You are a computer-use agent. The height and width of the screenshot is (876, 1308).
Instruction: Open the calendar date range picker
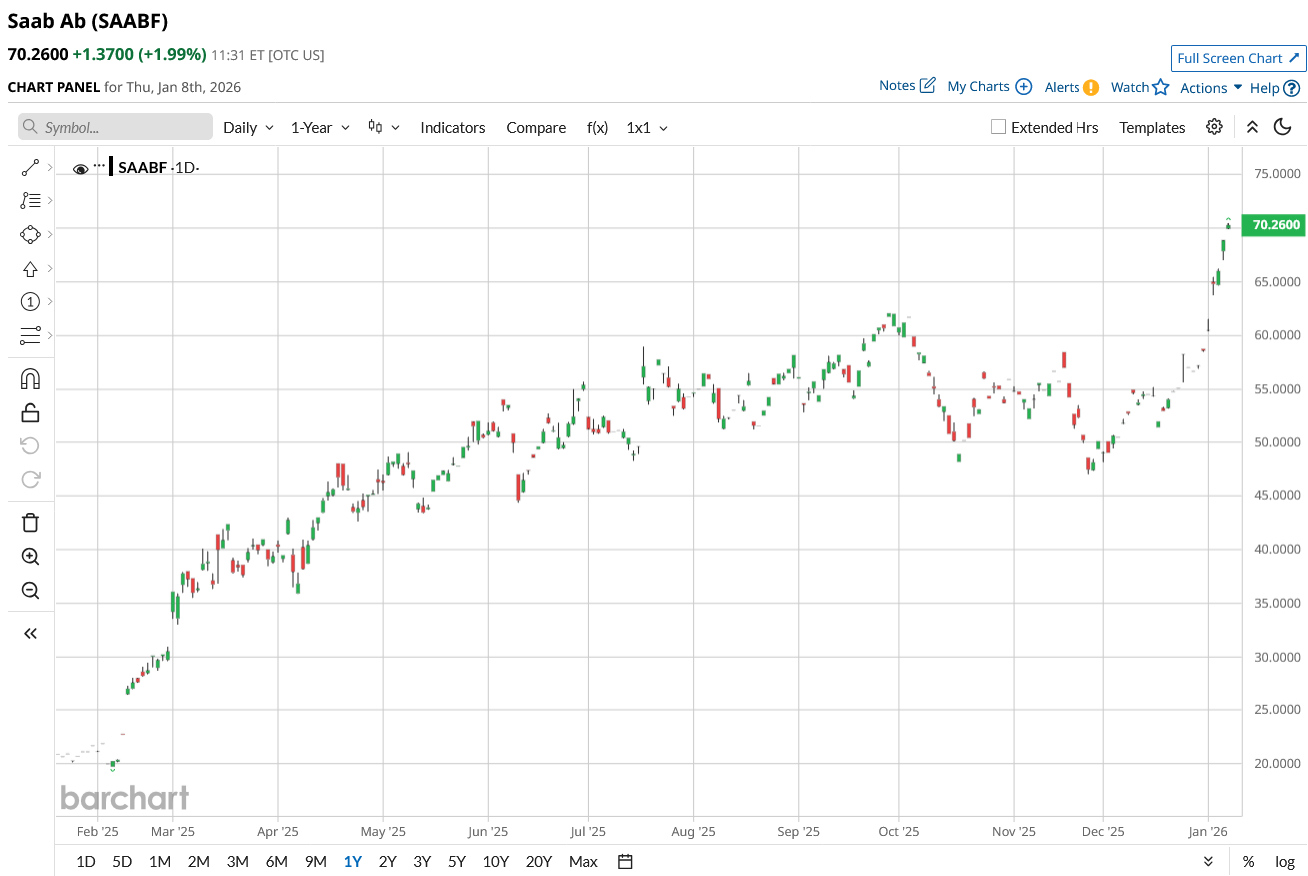[x=626, y=861]
